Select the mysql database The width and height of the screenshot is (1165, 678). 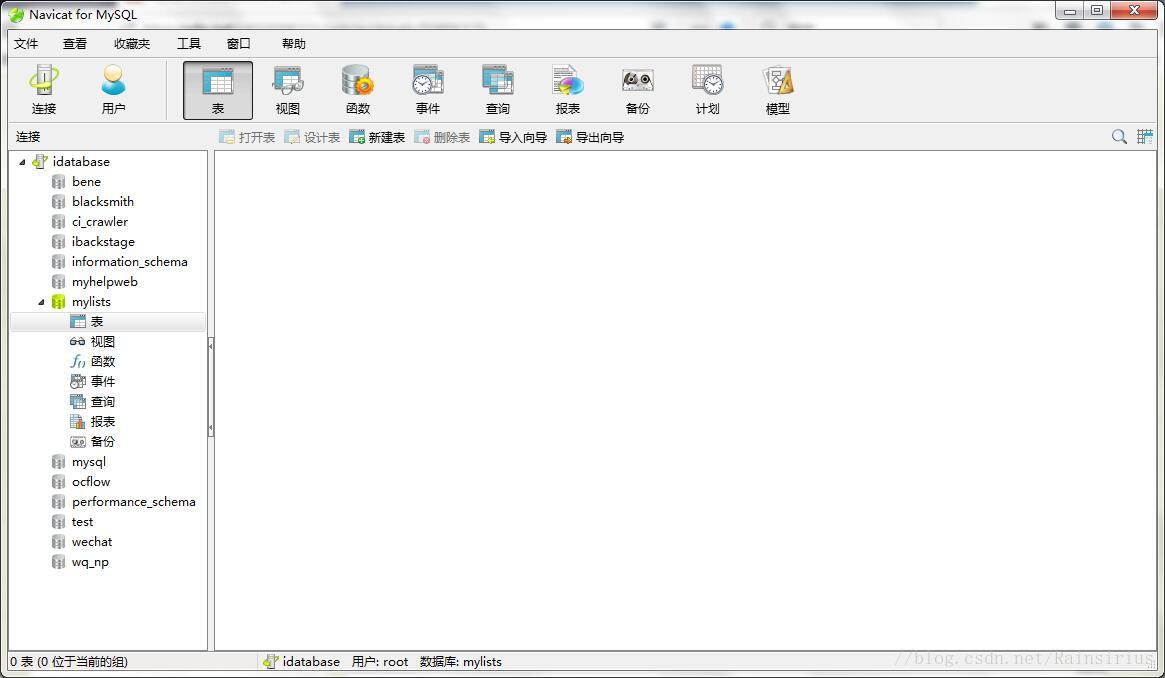tap(88, 462)
